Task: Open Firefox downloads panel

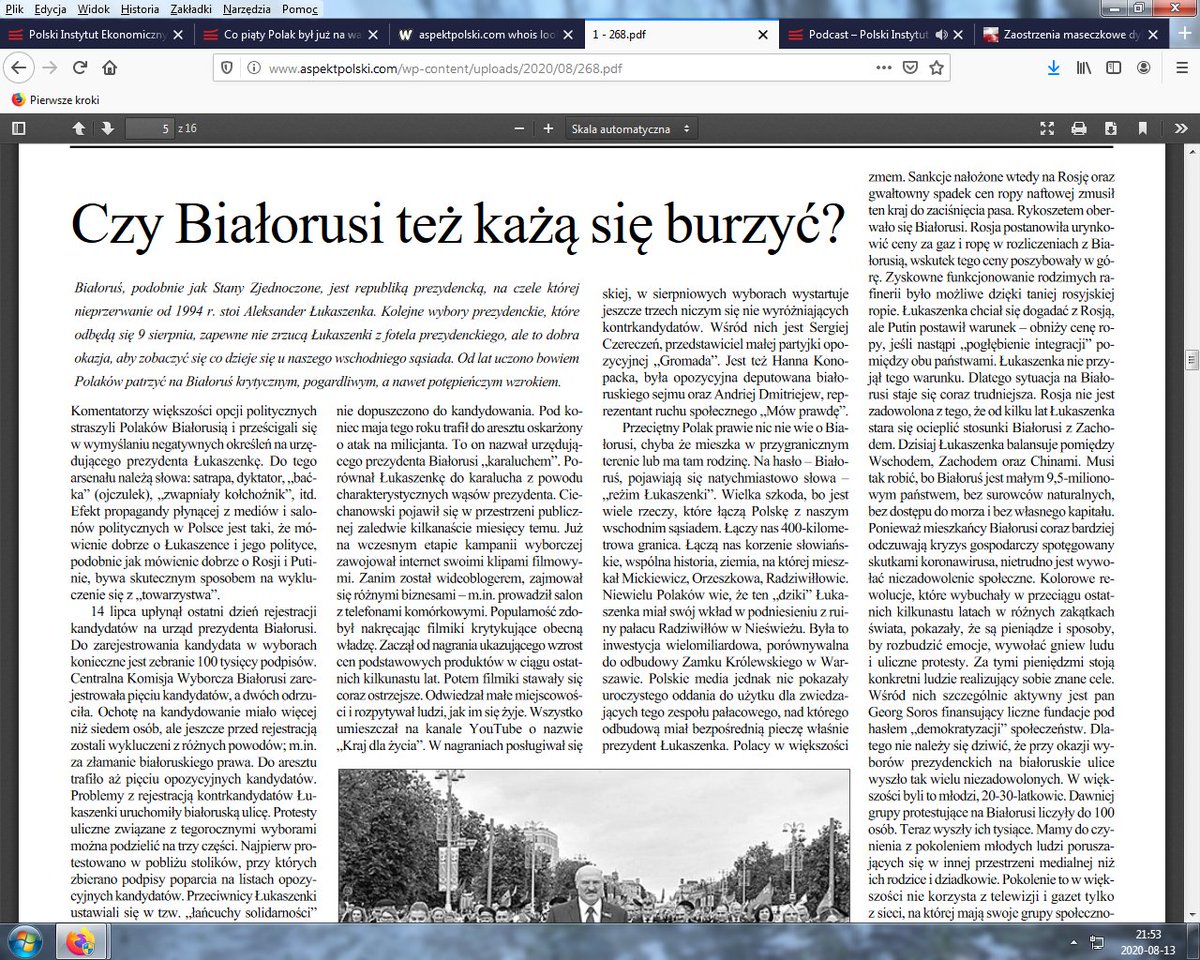Action: pos(1053,68)
